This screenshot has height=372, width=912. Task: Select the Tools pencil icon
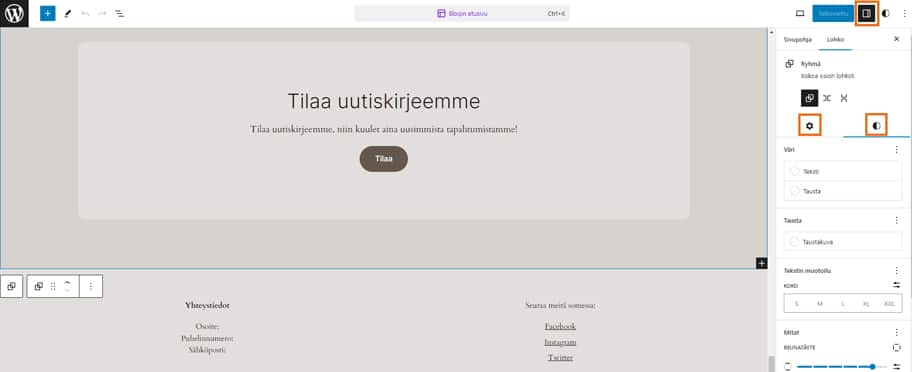click(x=67, y=13)
